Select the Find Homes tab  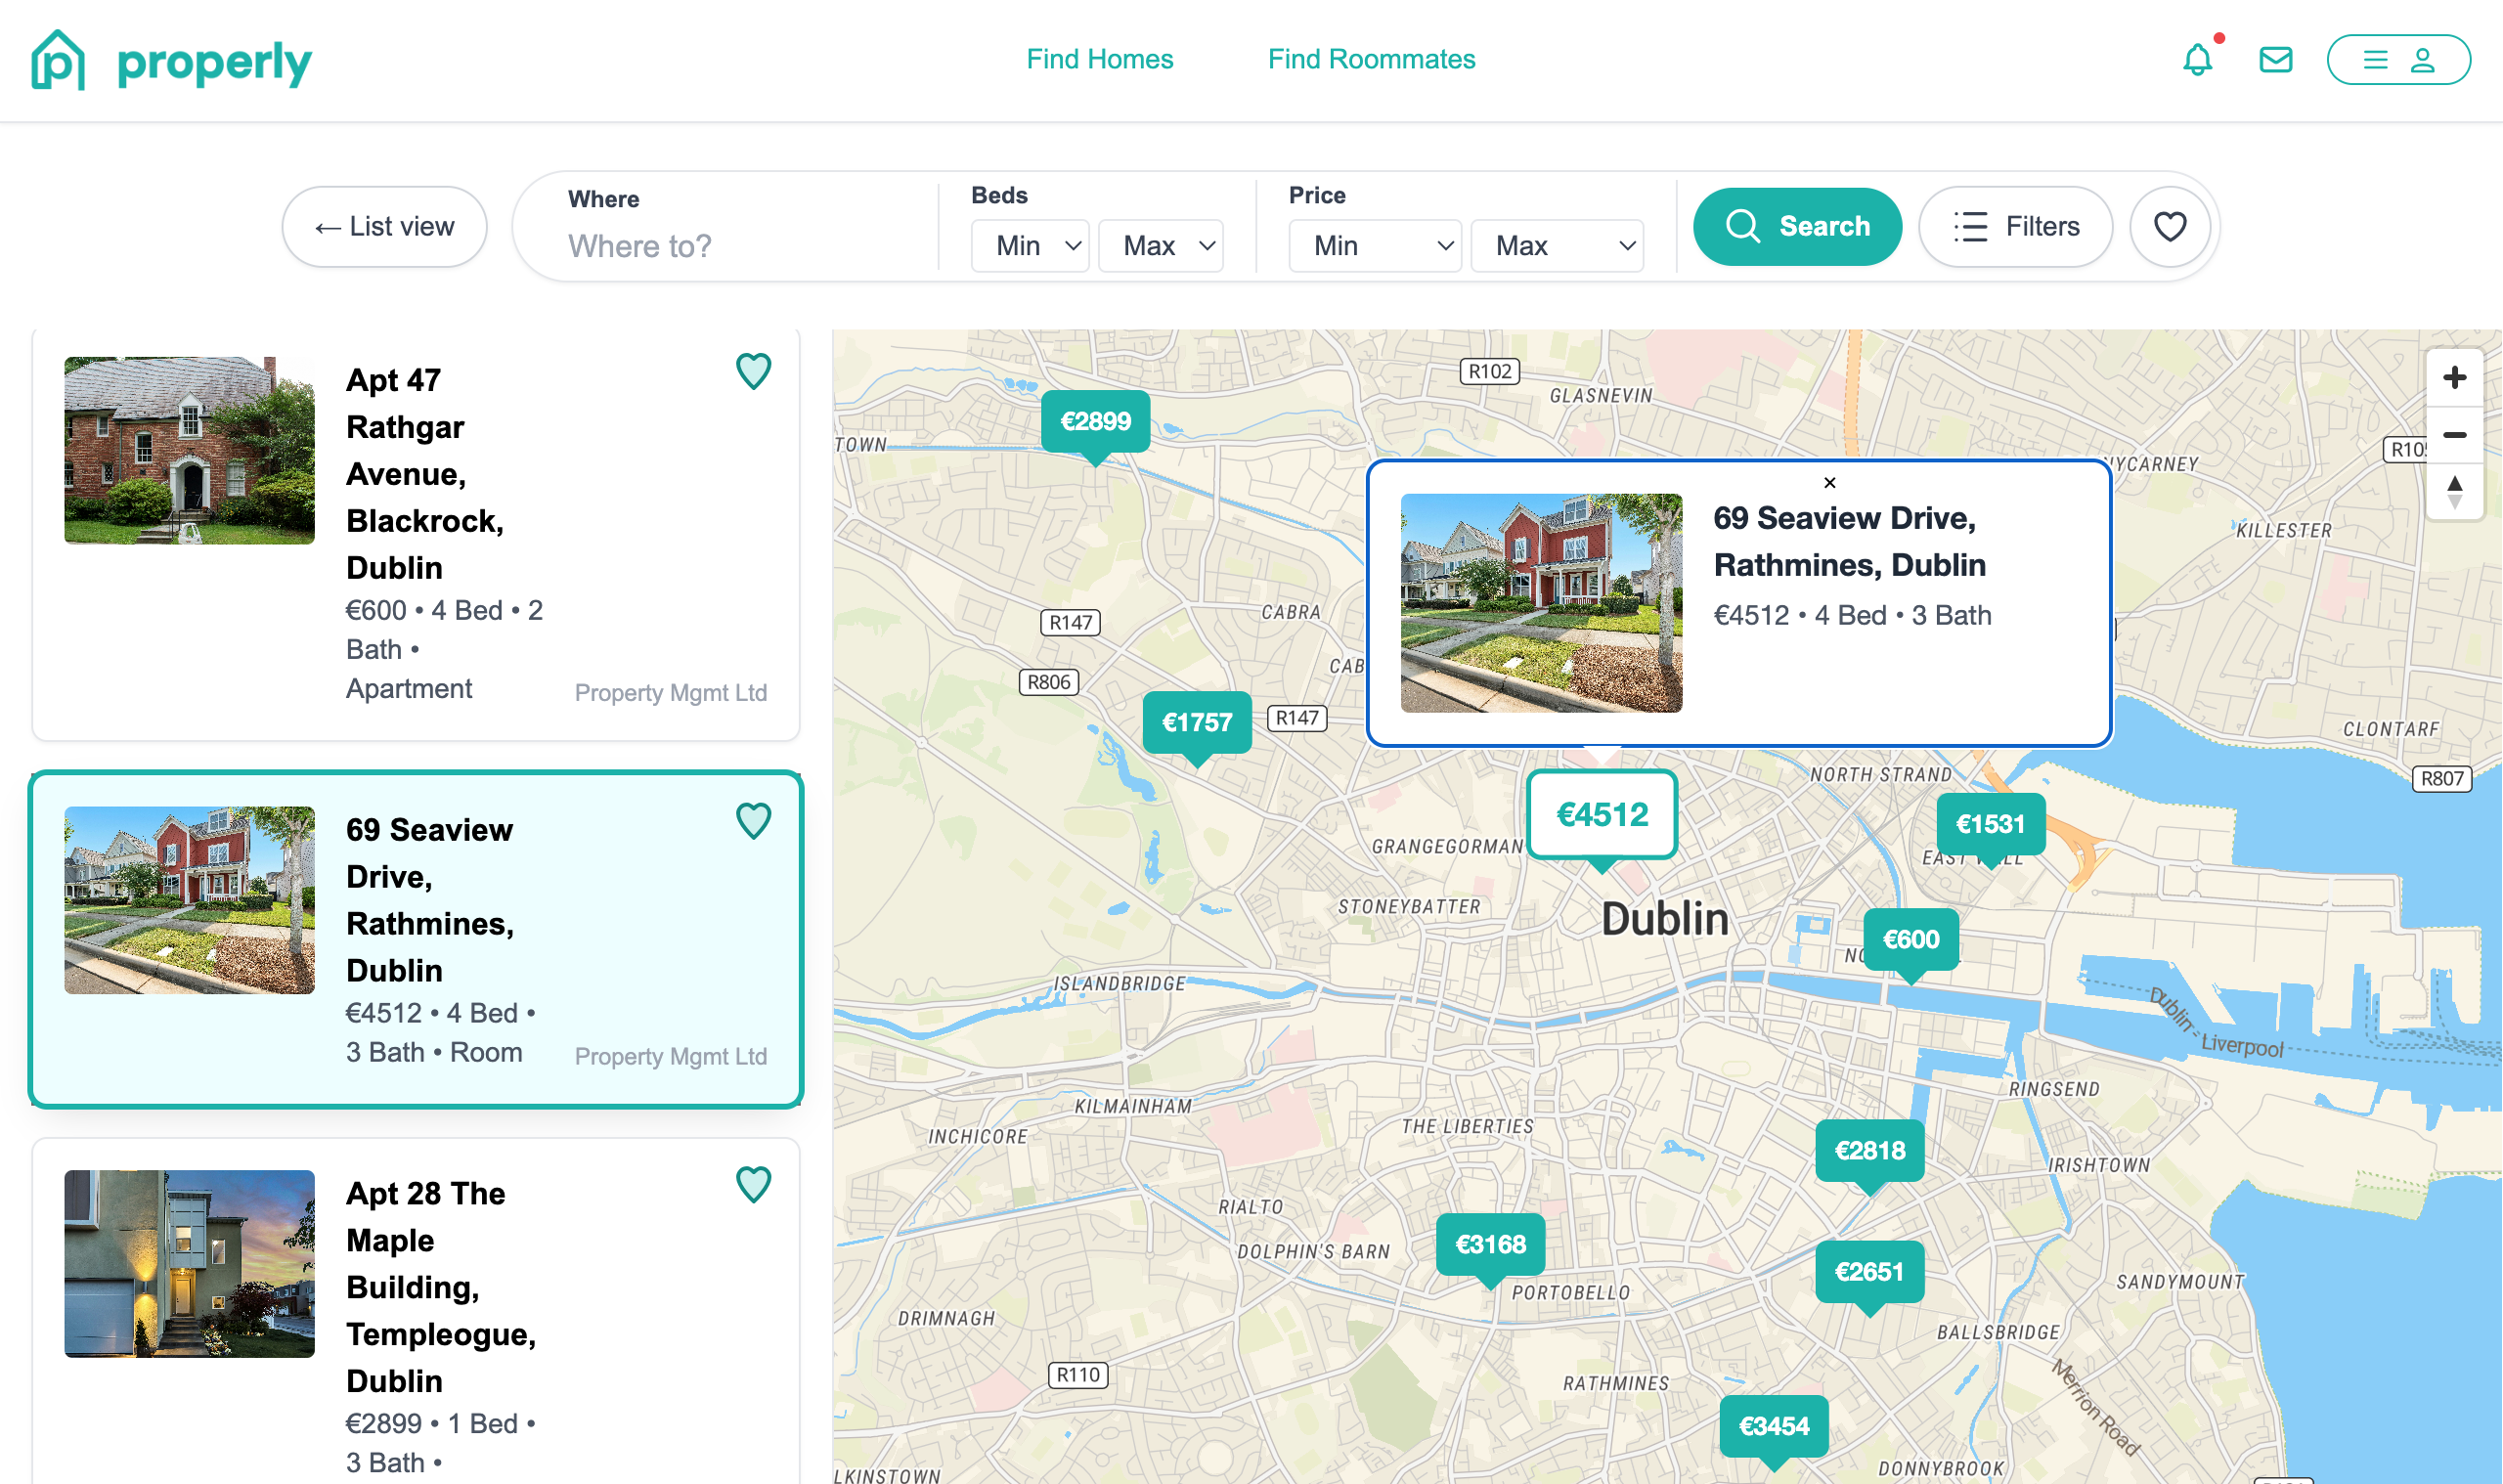click(x=1099, y=59)
